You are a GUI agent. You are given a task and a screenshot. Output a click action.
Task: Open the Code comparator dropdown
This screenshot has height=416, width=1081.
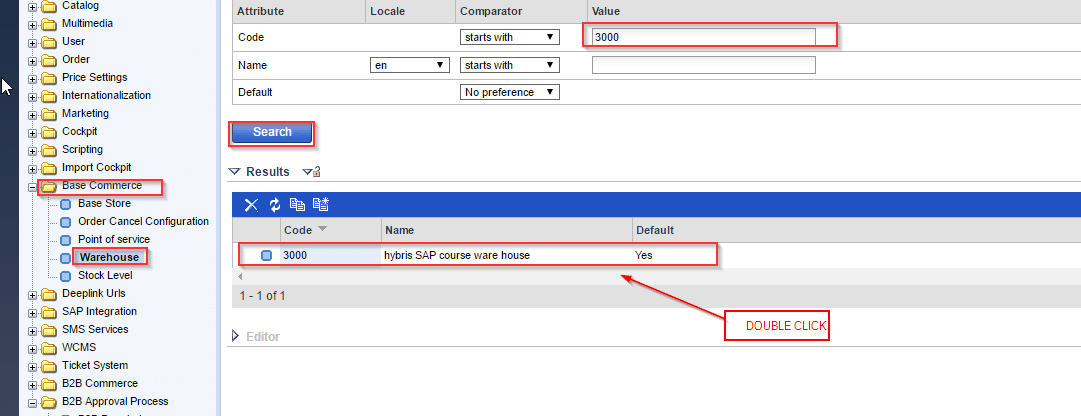508,37
